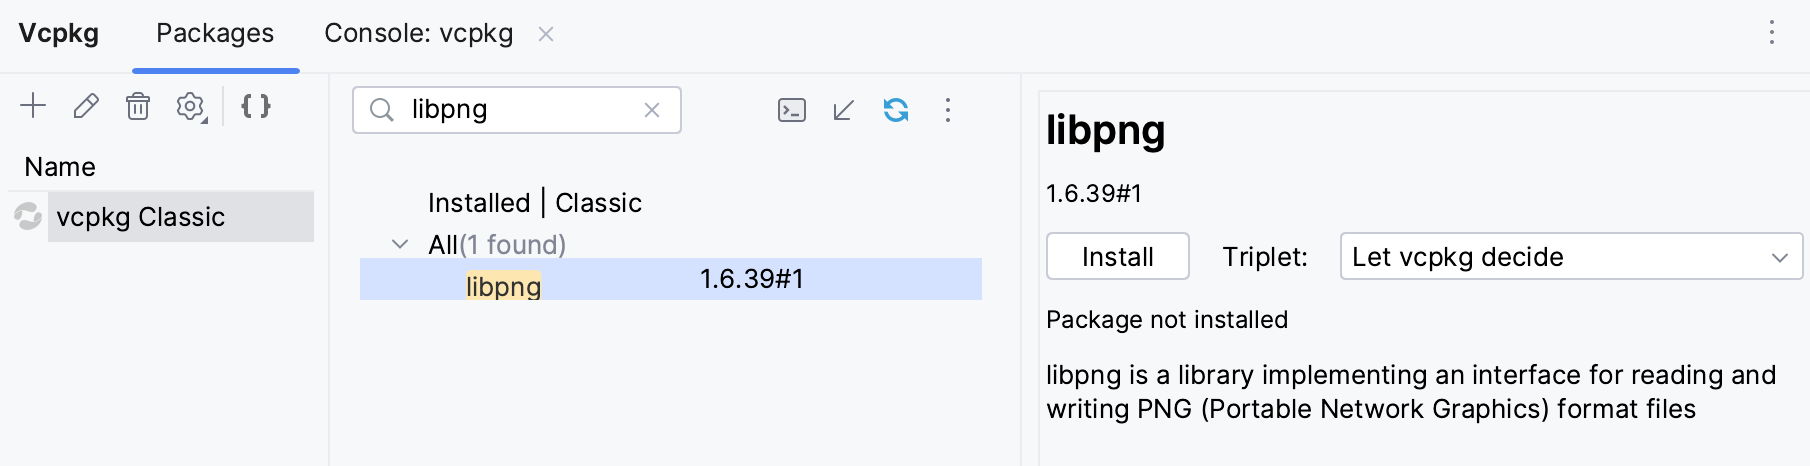Select vcpkg Classic in the Name list
Screen dimensions: 1810x466
click(x=141, y=217)
